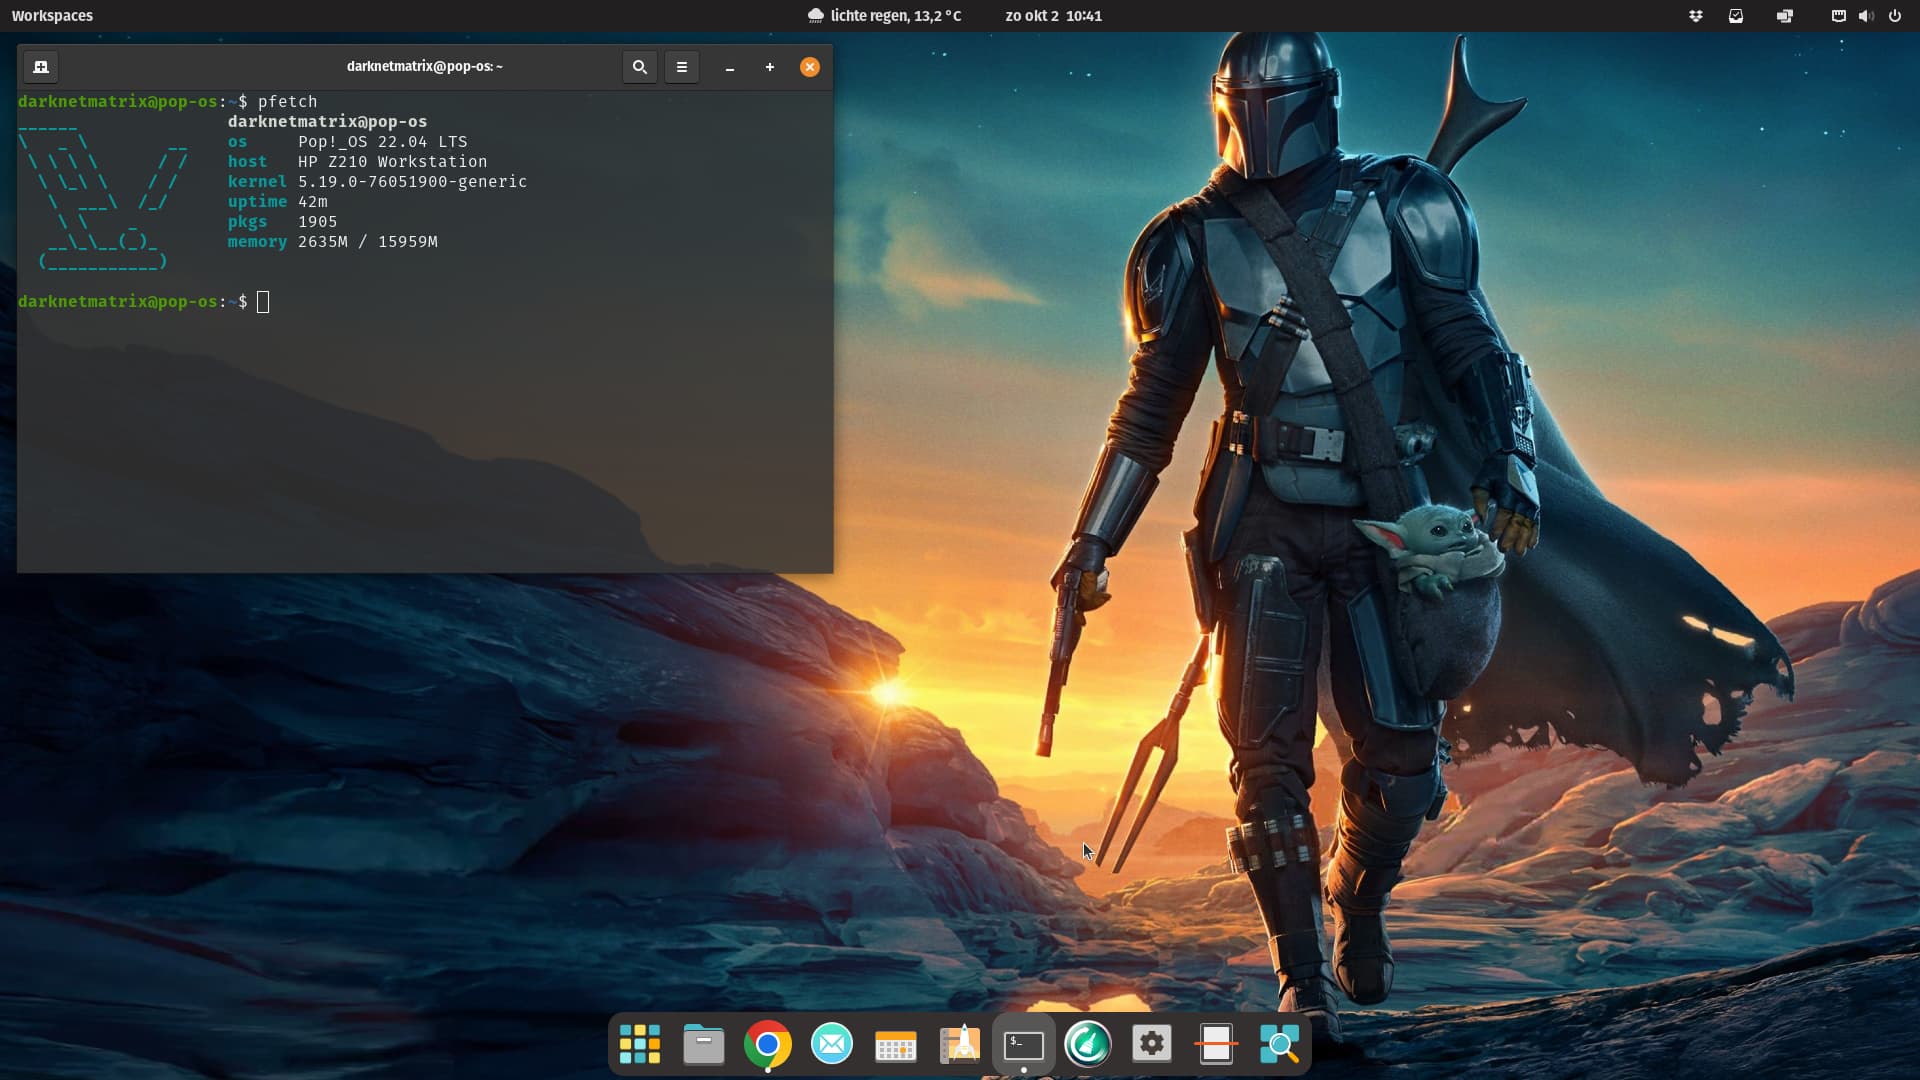Minimize the terminal window
Image resolution: width=1920 pixels, height=1080 pixels.
(730, 67)
